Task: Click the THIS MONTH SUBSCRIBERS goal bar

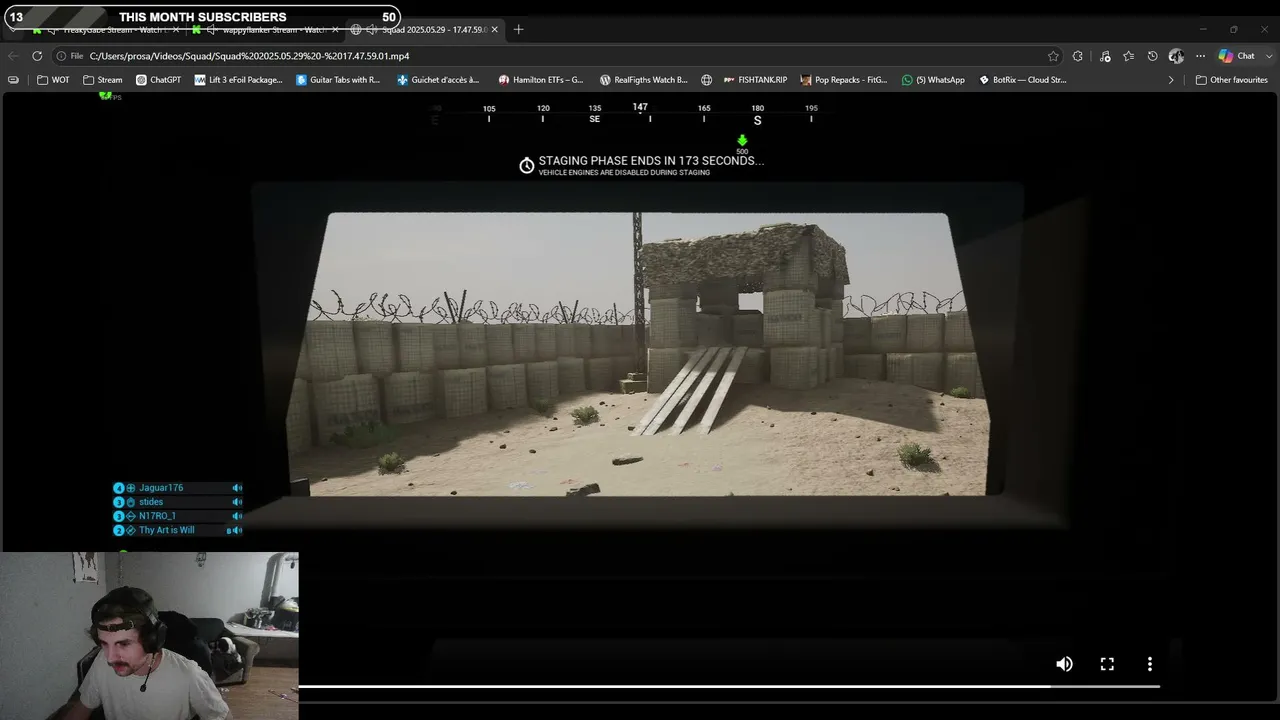Action: tap(202, 17)
